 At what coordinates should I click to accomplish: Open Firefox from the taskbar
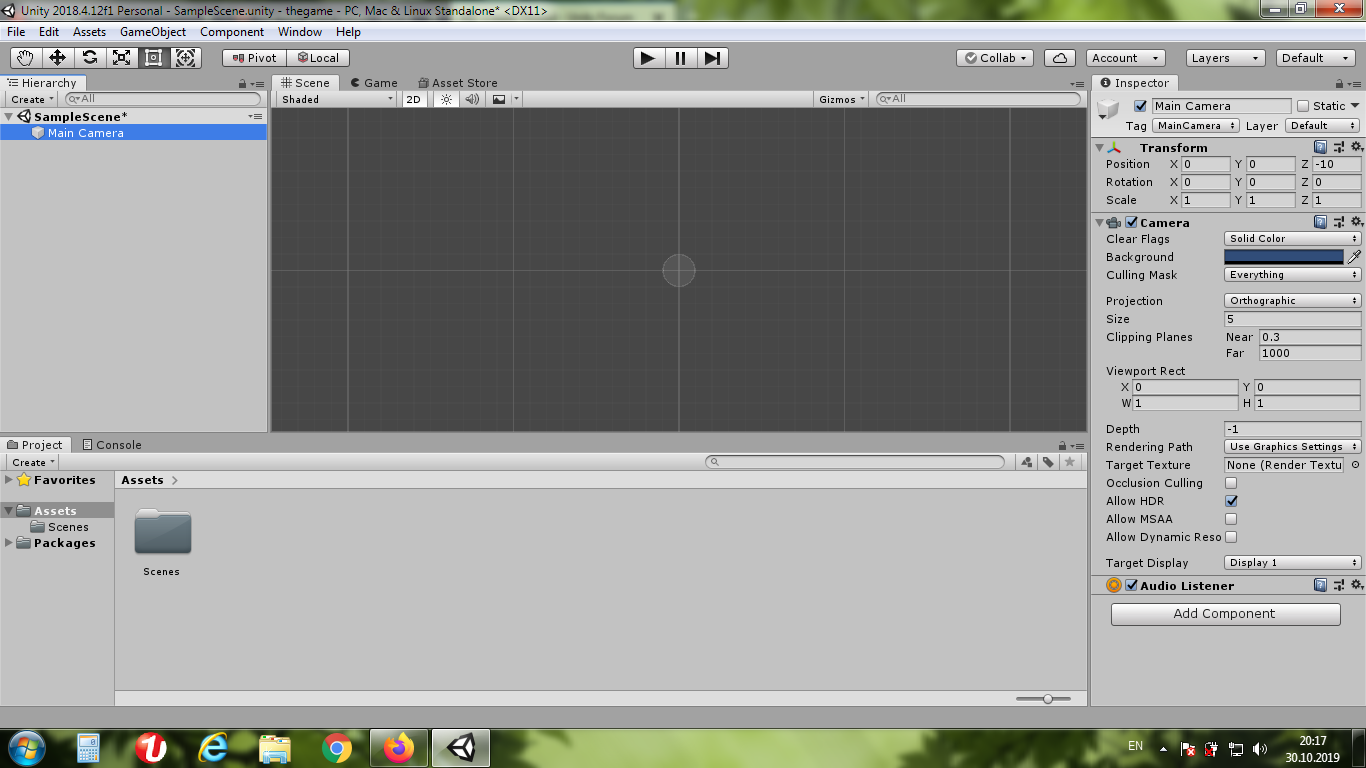pos(398,747)
